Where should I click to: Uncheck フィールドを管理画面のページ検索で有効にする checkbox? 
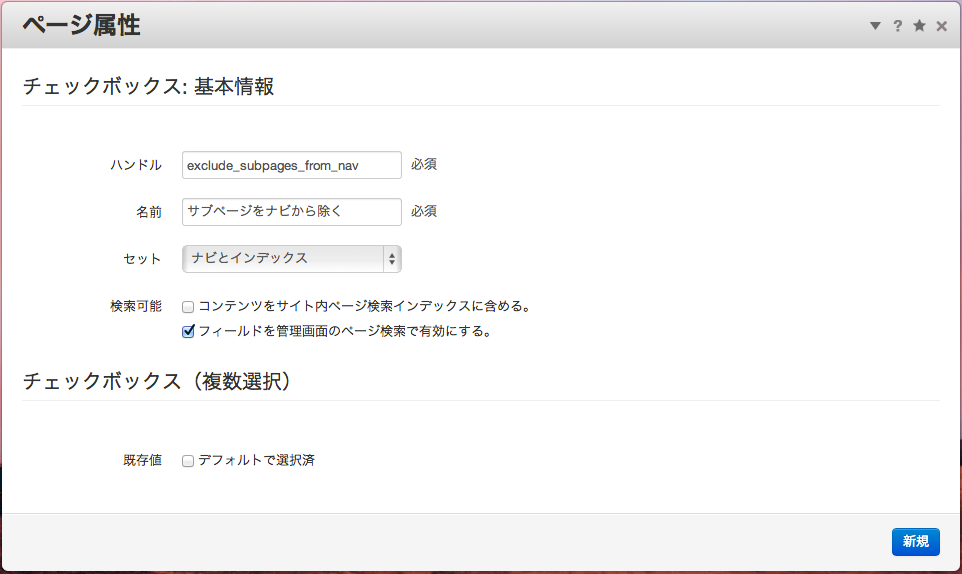coord(188,331)
